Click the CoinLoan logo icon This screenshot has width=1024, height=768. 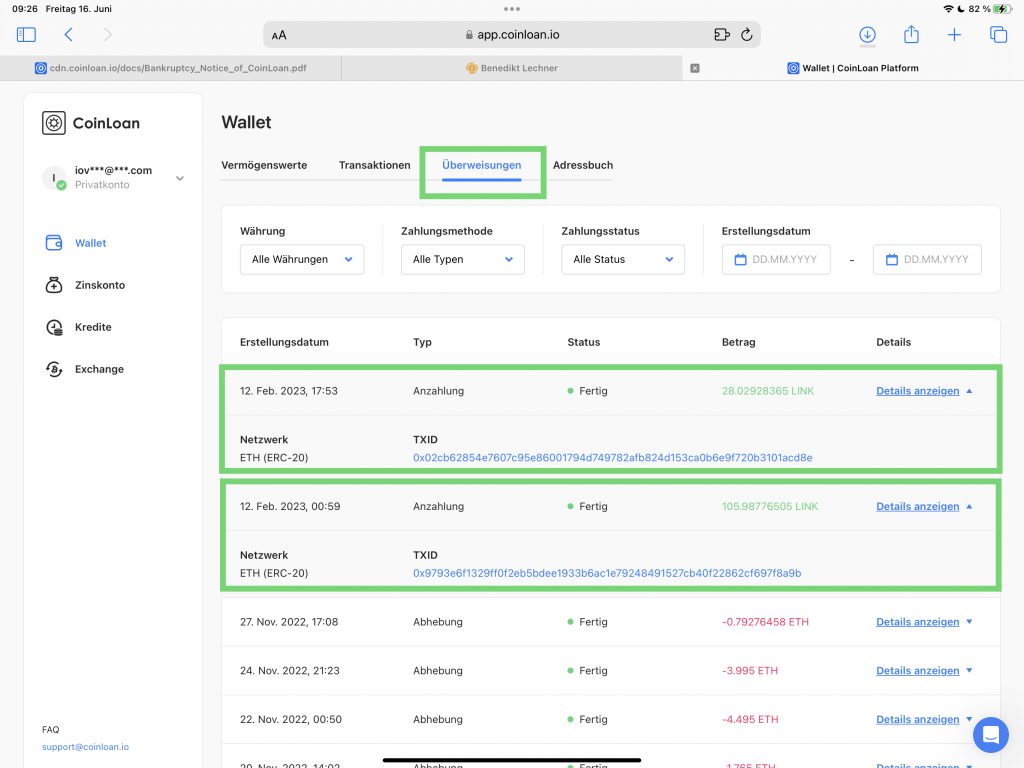(x=54, y=123)
